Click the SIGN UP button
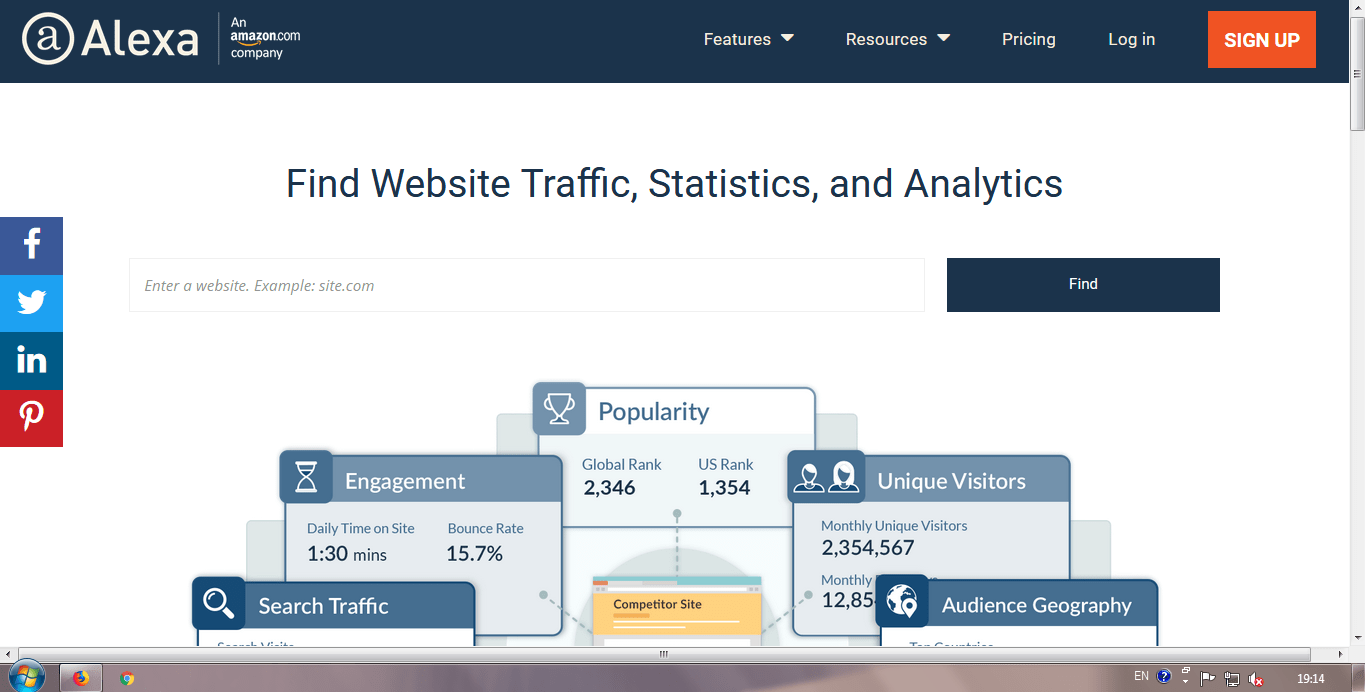The width and height of the screenshot is (1365, 692). 1262,40
